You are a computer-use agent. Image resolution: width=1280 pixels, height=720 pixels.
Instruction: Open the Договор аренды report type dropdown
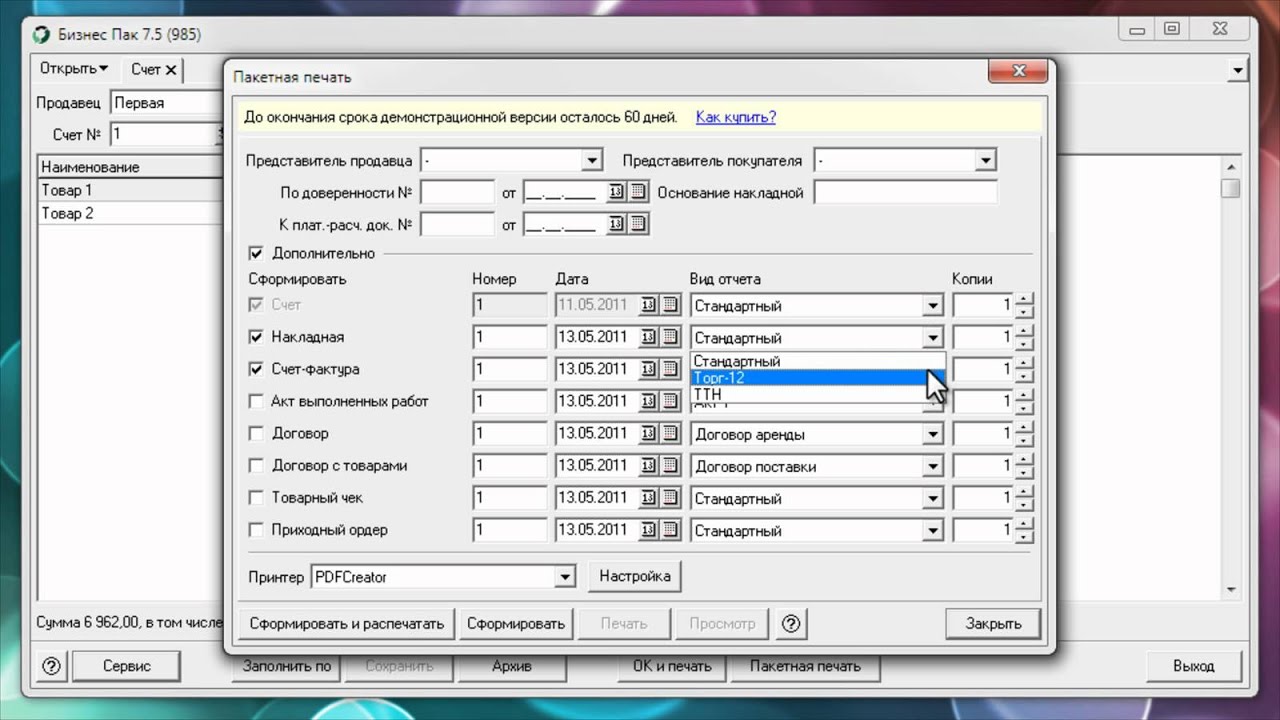tap(933, 434)
